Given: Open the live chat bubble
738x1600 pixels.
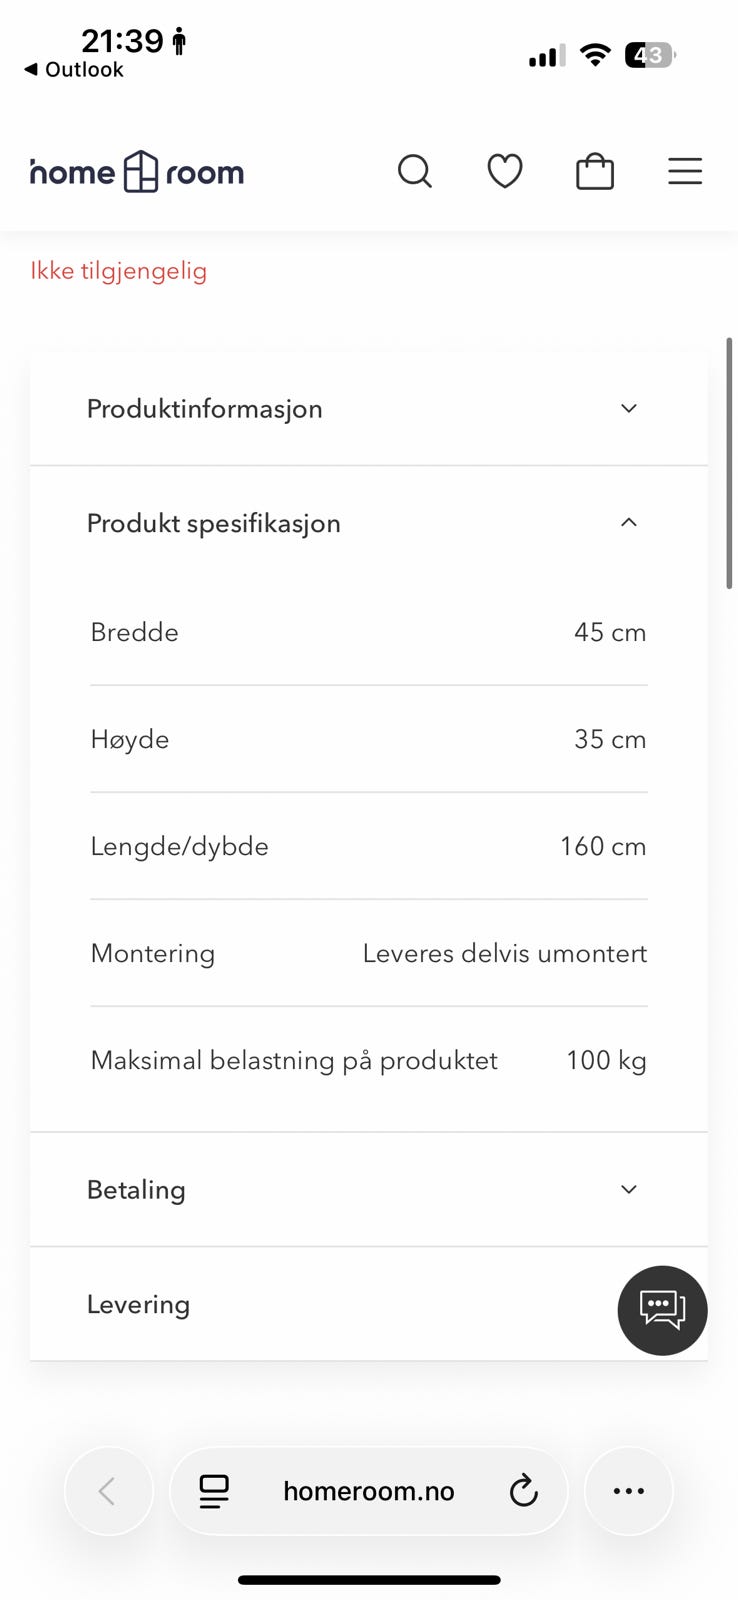Looking at the screenshot, I should pos(662,1310).
